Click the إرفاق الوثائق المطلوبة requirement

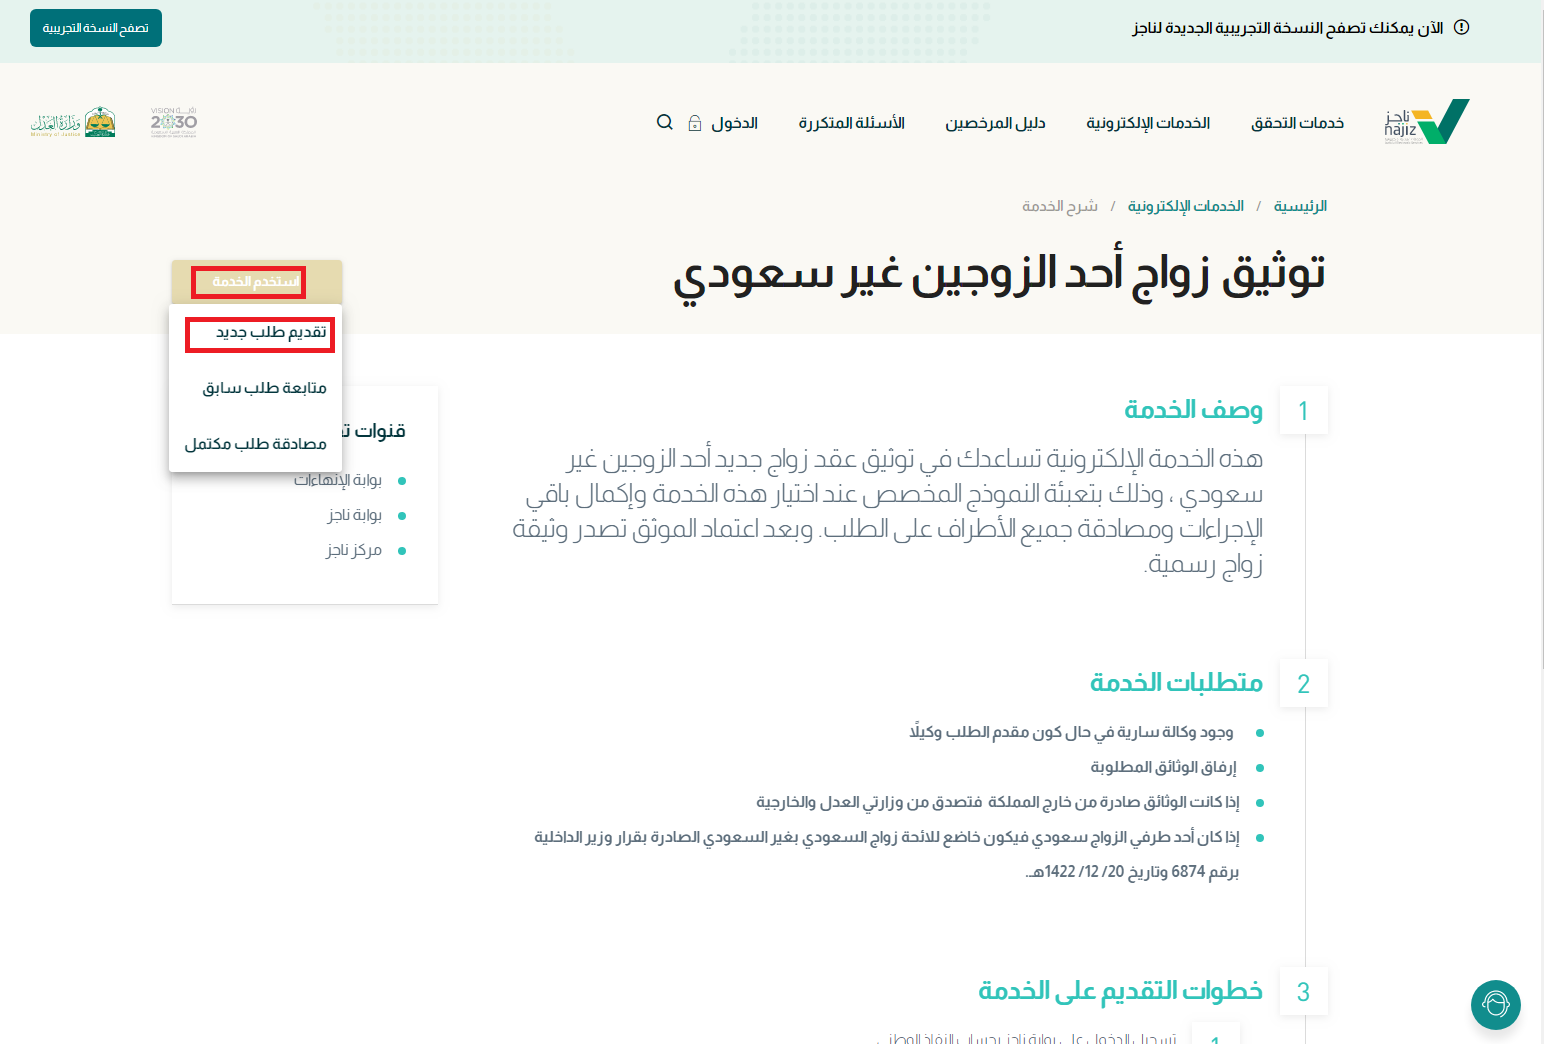pyautogui.click(x=1163, y=767)
